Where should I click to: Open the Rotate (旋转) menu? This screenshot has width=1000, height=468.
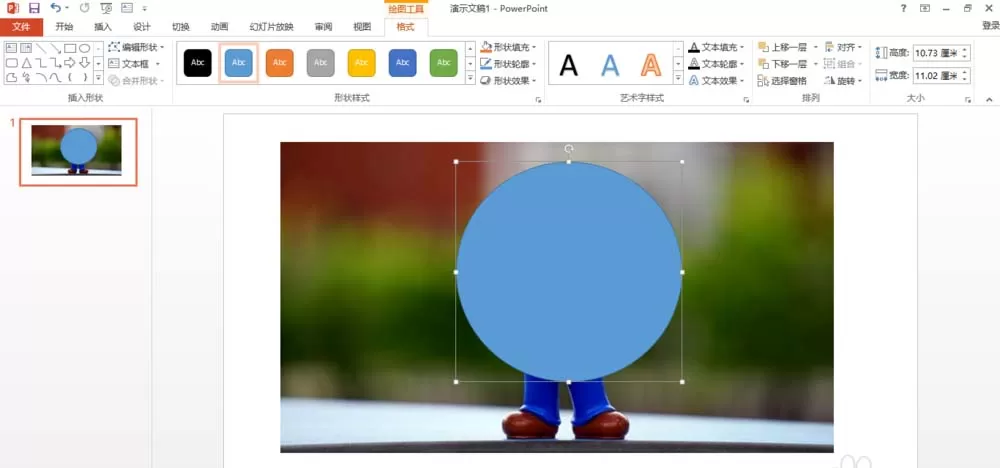tap(843, 81)
